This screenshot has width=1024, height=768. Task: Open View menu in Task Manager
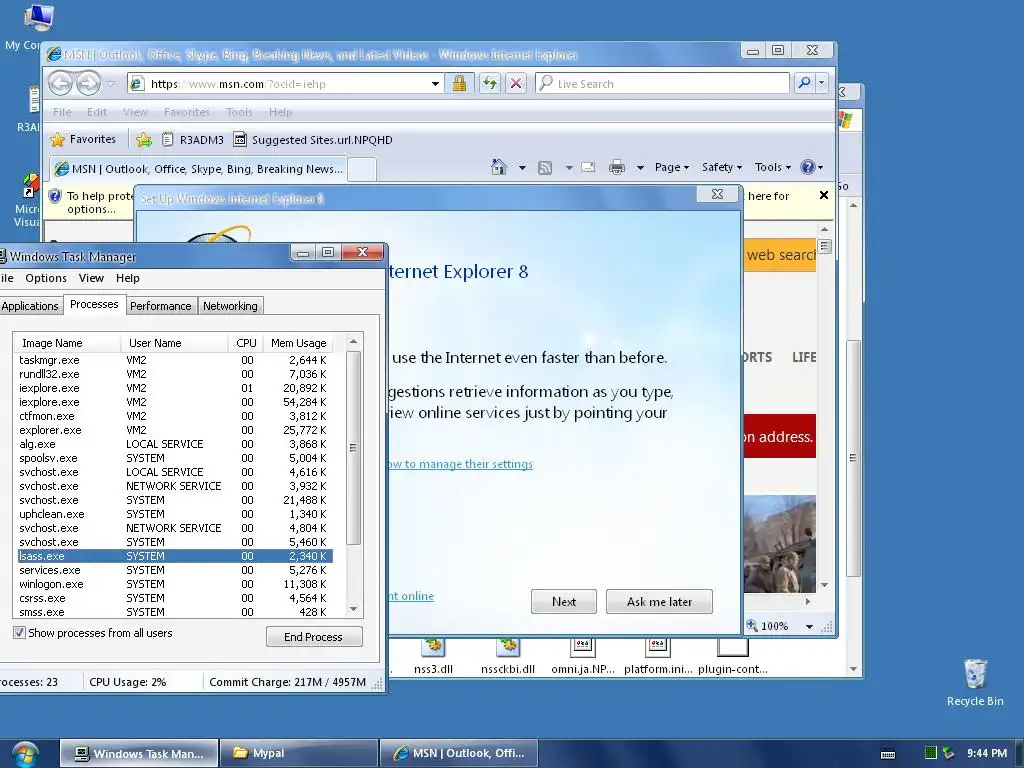click(x=91, y=278)
